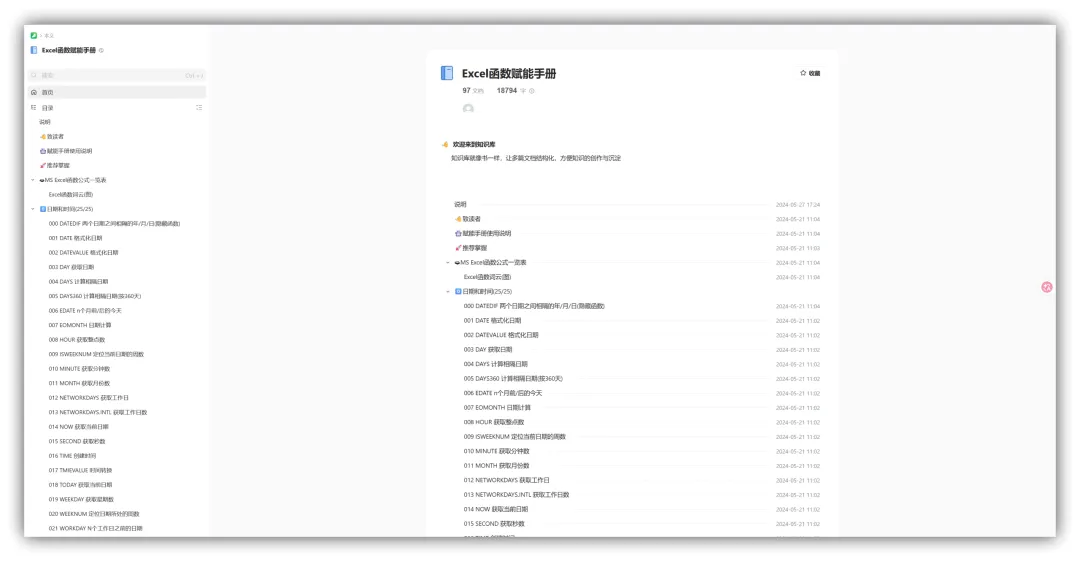Open 赋能手册使用说明 in the main list

[483, 234]
